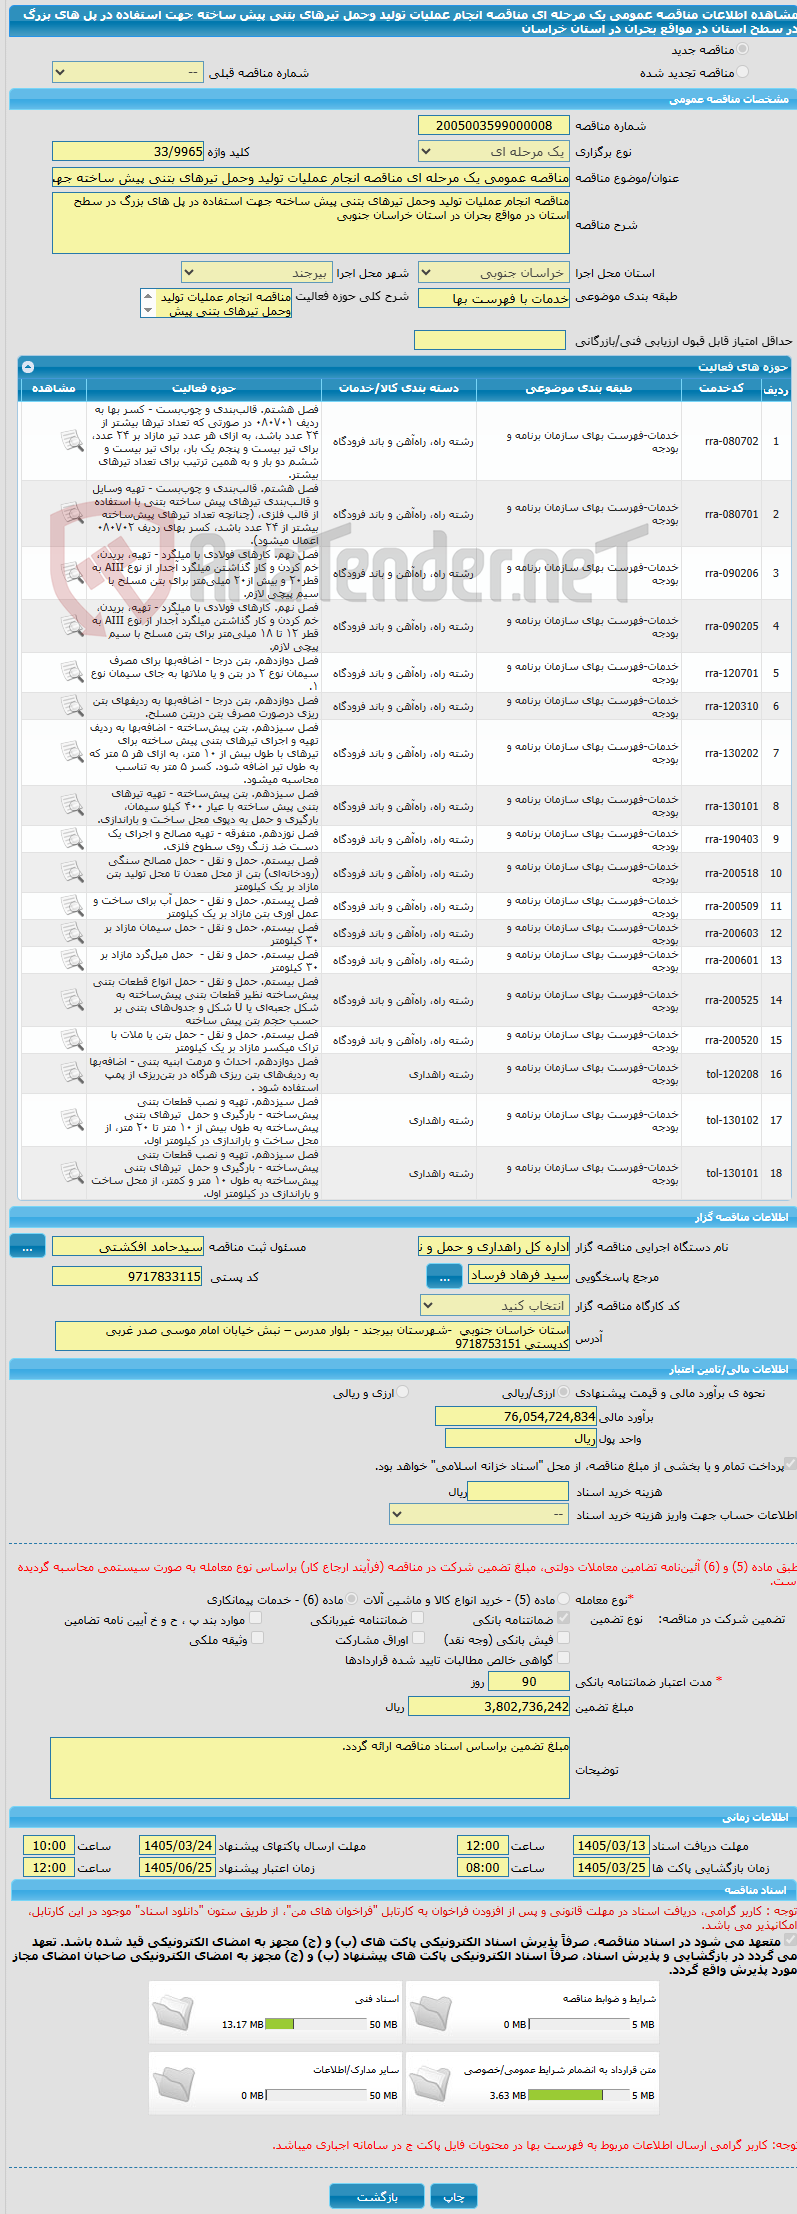
Task: Open view icon for row rra-120701
Action: (x=71, y=673)
